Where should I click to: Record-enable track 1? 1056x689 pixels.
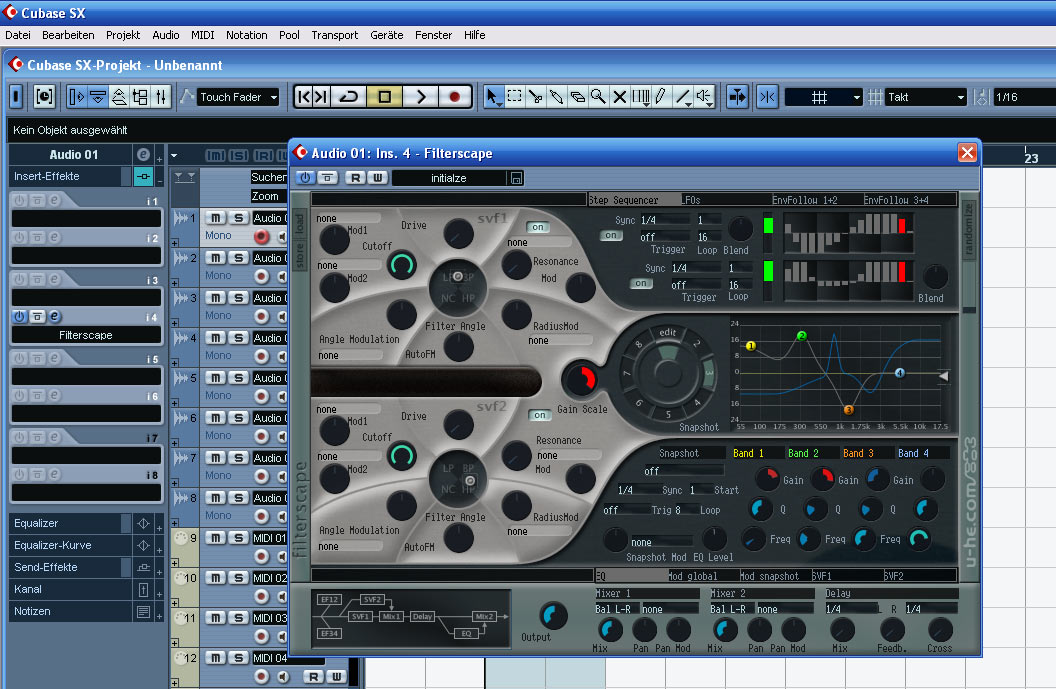pos(261,236)
